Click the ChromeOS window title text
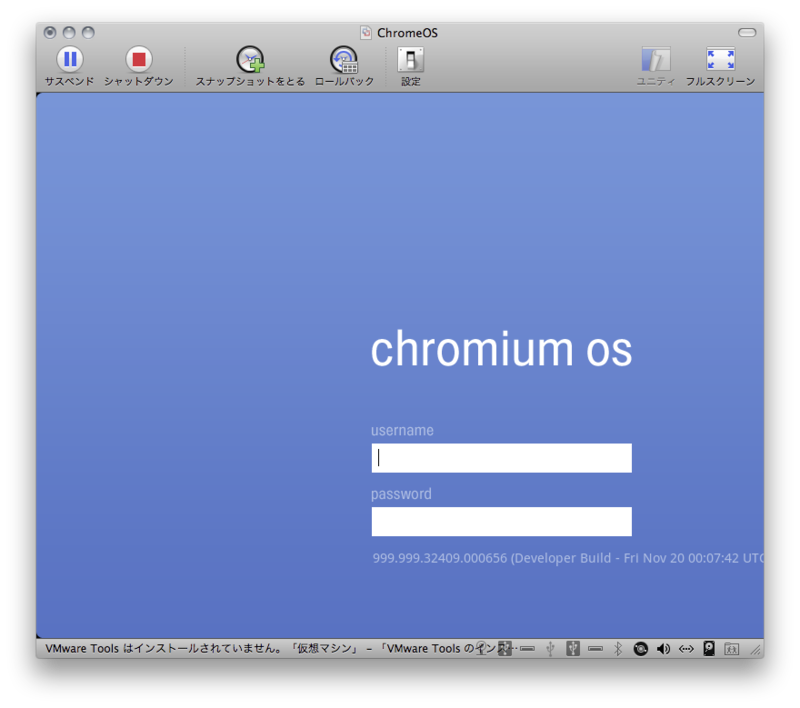The image size is (800, 708). click(x=407, y=33)
